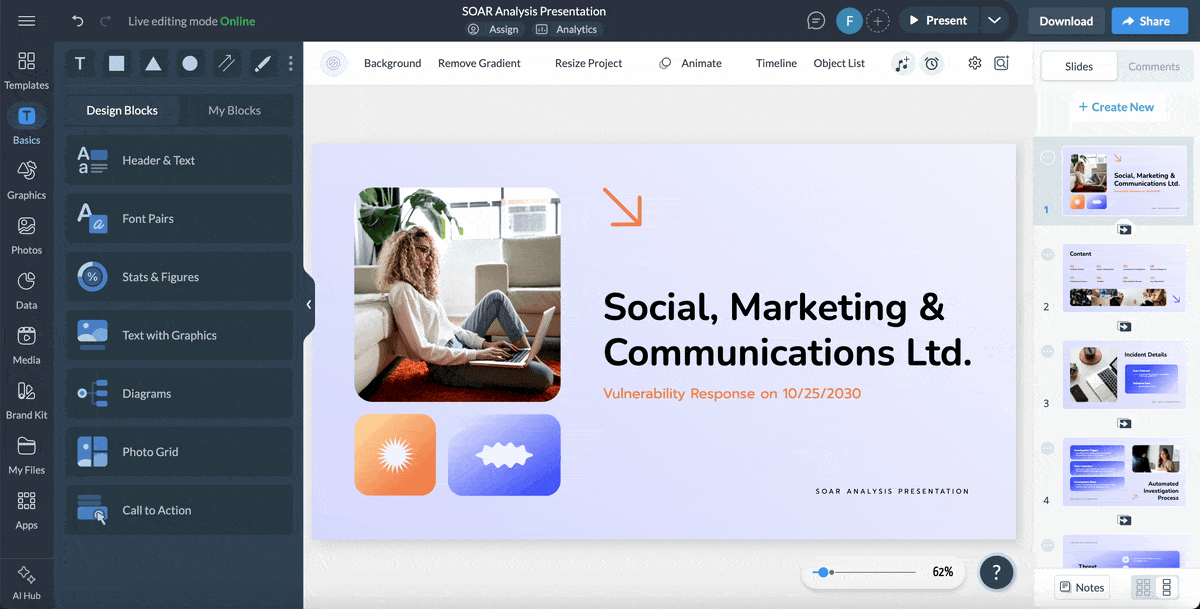Screen dimensions: 1200x609
Task: Switch to the Comments tab
Action: point(1154,66)
